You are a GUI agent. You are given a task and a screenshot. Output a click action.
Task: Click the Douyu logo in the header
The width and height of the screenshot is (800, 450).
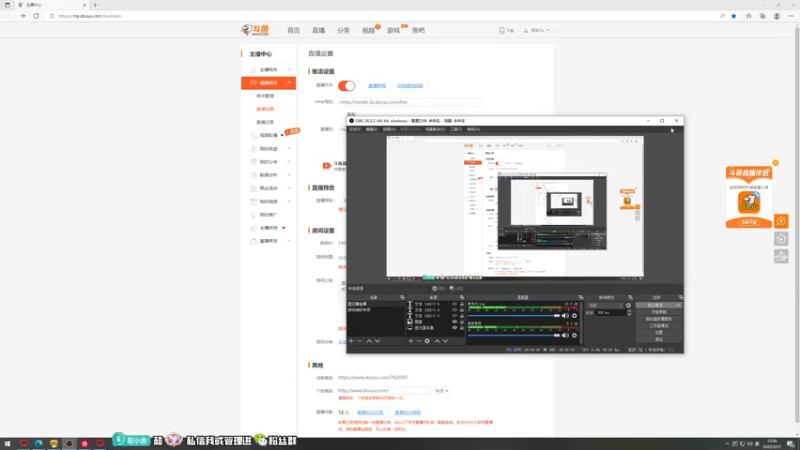coord(255,30)
